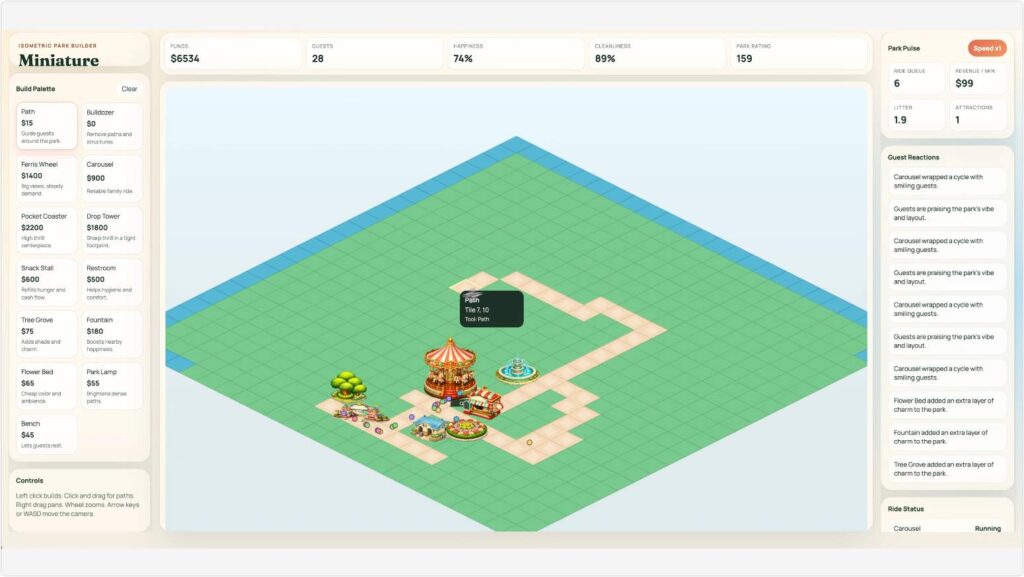Select the top guest reaction about Carousel
This screenshot has height=577, width=1024.
pos(946,181)
